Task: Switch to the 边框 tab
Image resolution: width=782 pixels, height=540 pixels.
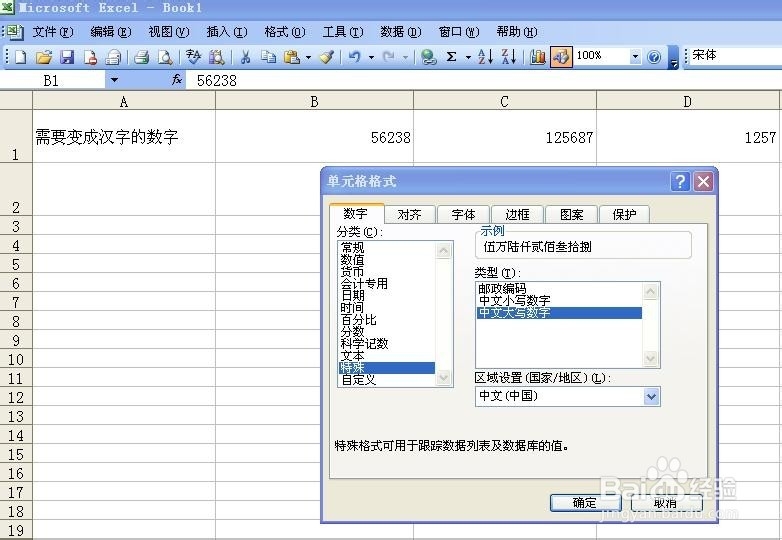Action: (x=517, y=215)
